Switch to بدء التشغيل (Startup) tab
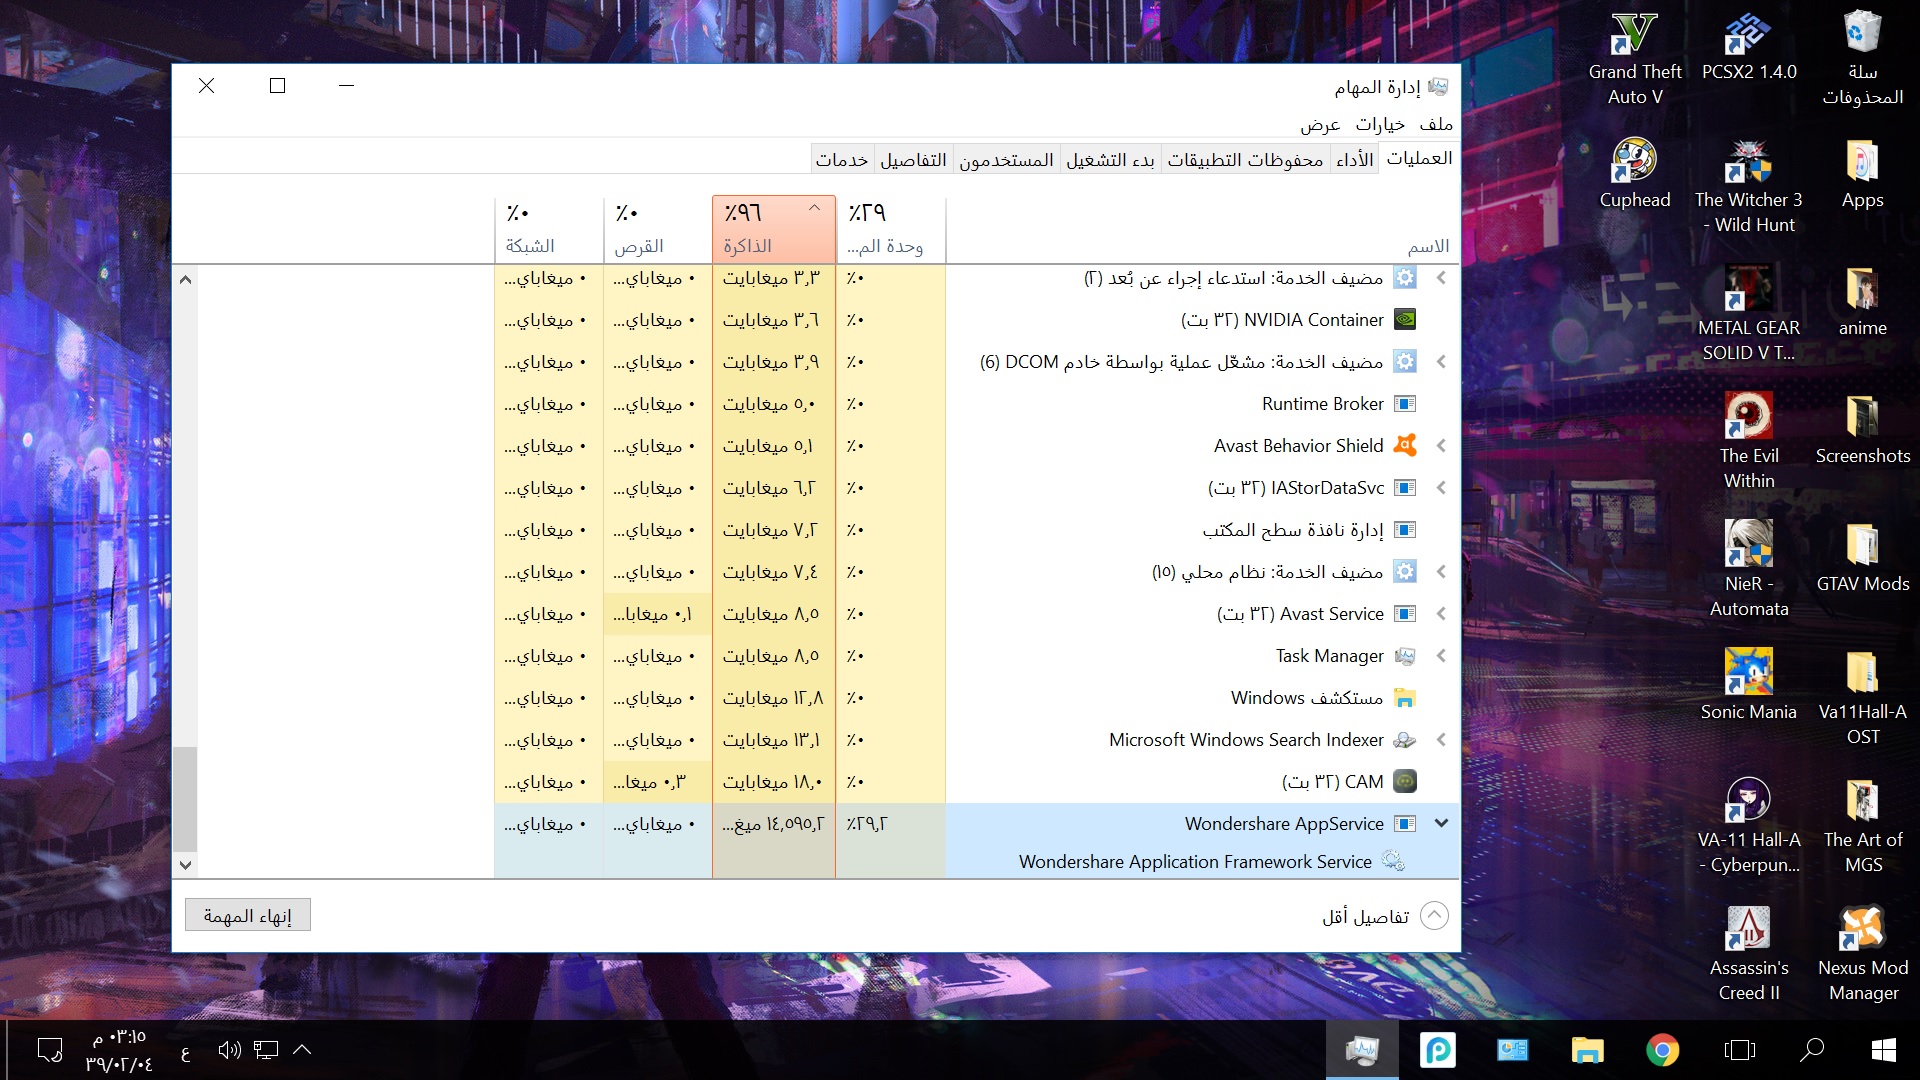The width and height of the screenshot is (1920, 1080). [1110, 160]
